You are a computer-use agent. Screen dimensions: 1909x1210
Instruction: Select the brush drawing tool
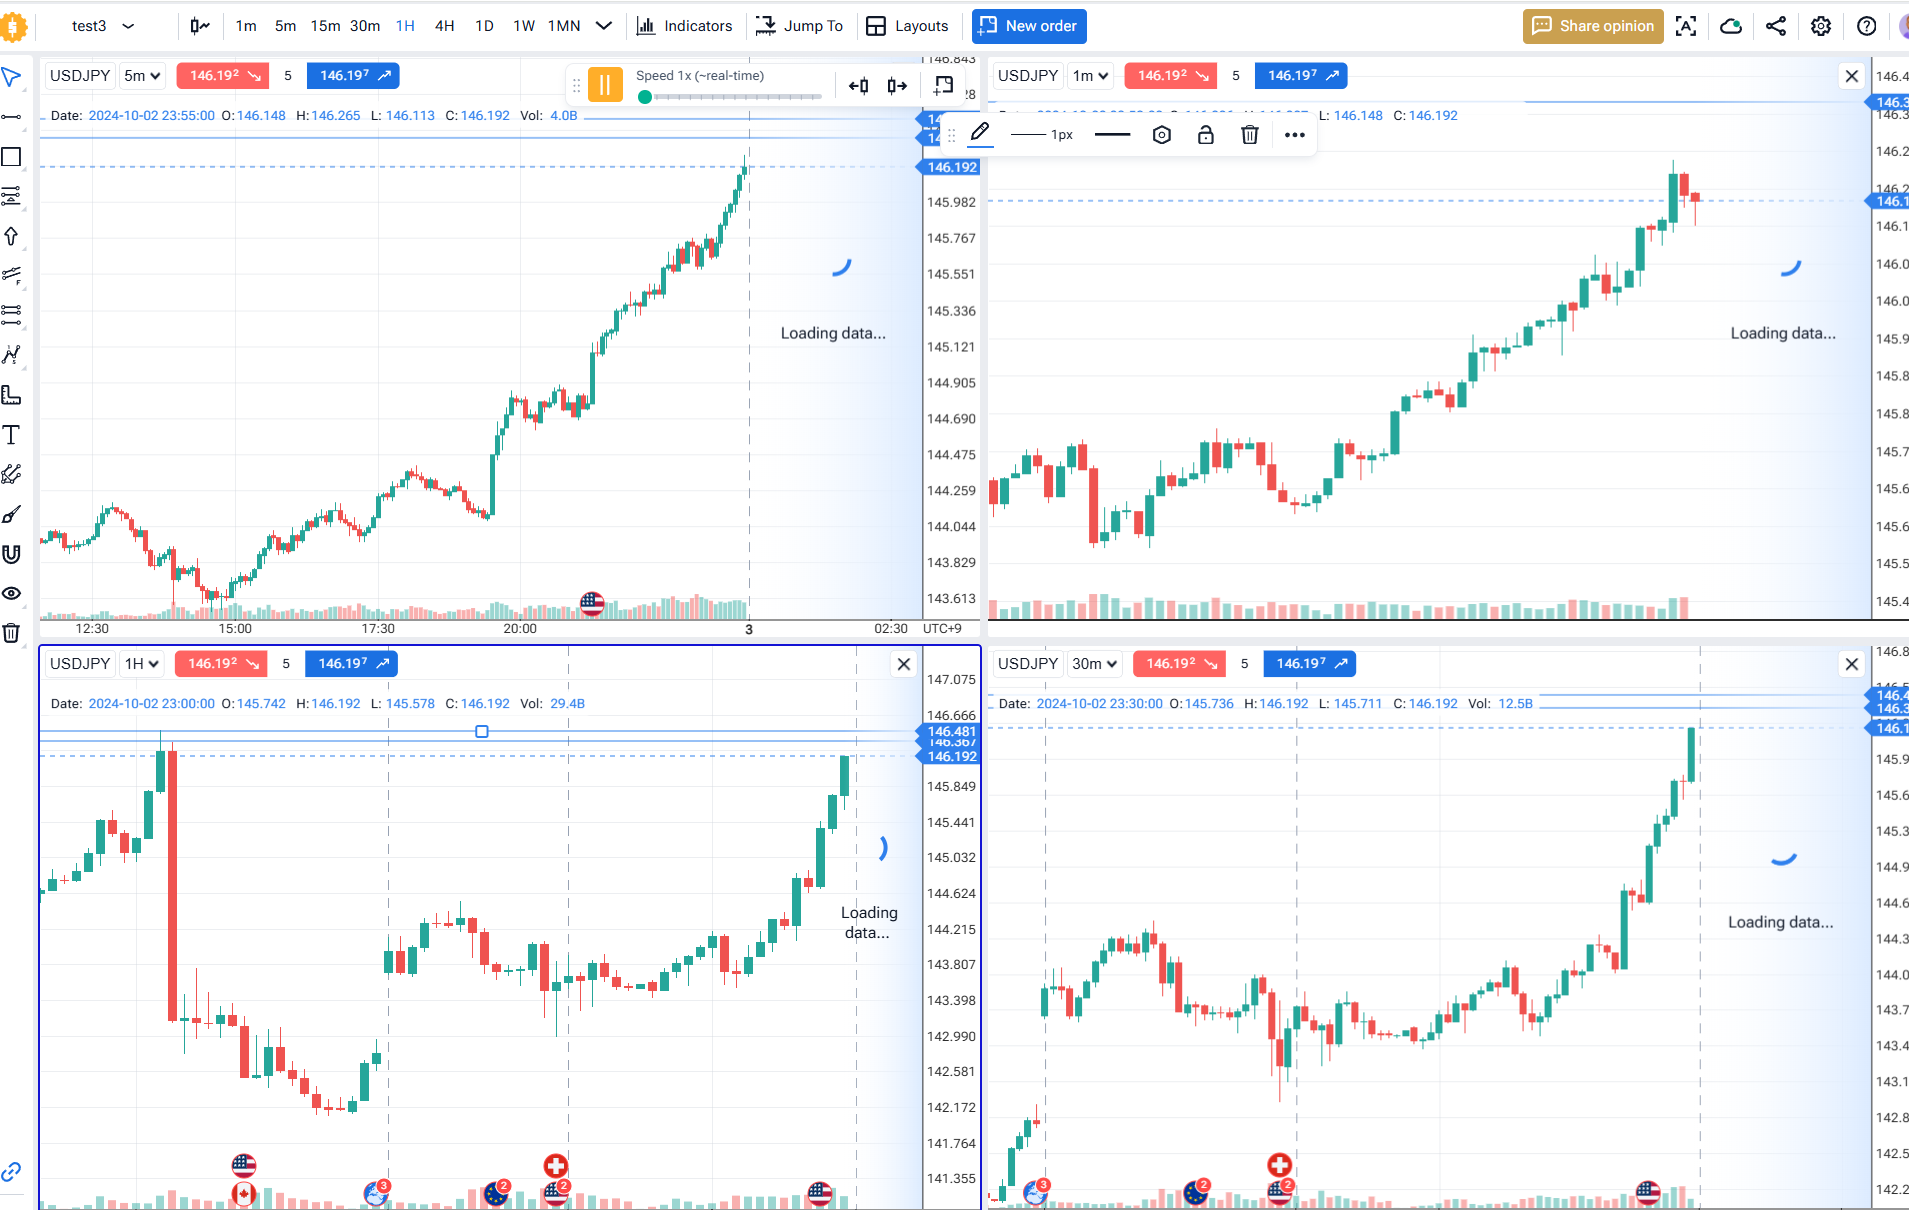tap(11, 515)
